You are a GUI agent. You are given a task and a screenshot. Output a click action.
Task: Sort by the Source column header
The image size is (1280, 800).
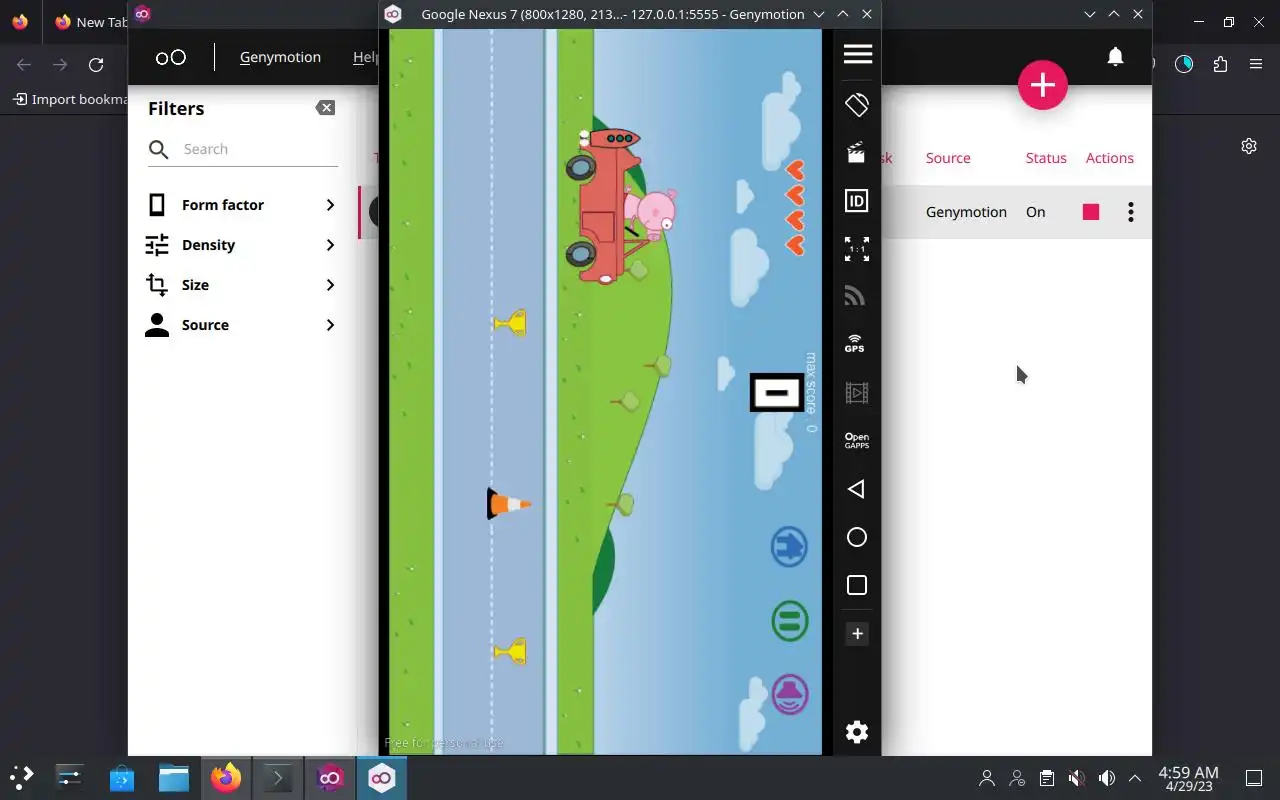coord(948,158)
